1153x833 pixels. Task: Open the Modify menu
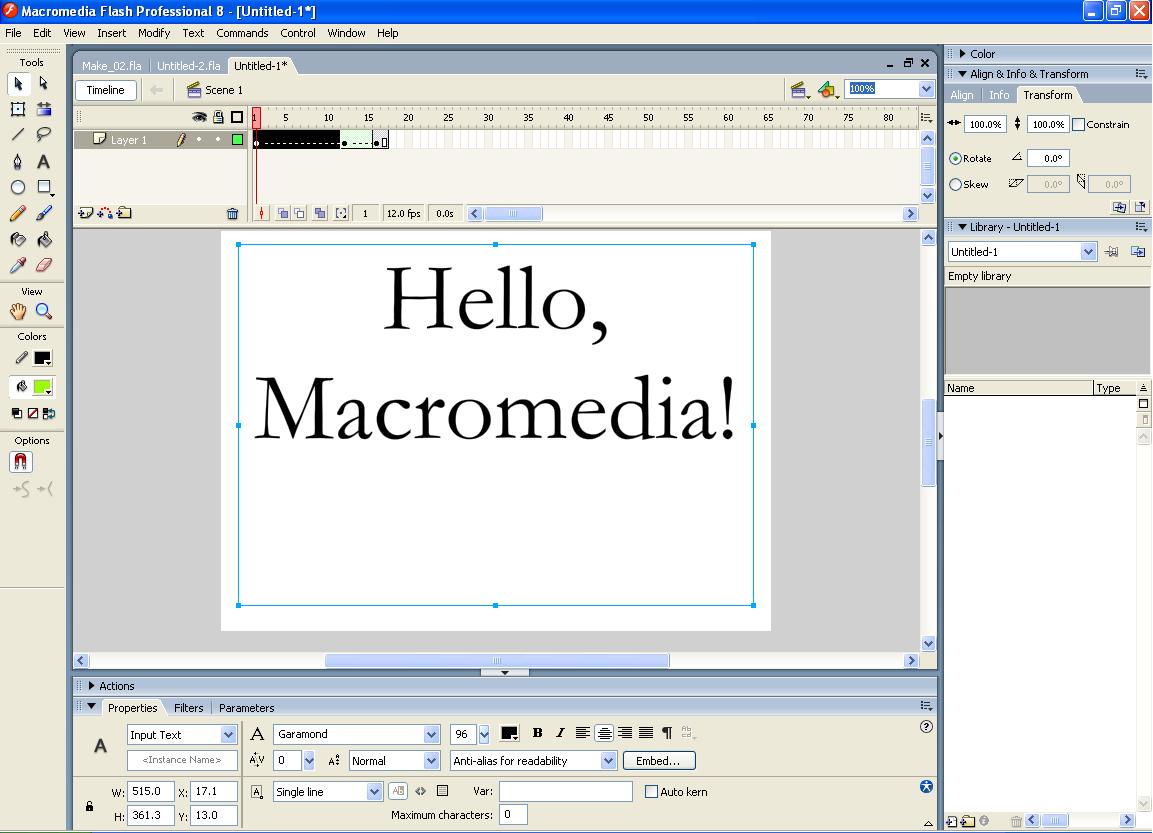click(154, 33)
